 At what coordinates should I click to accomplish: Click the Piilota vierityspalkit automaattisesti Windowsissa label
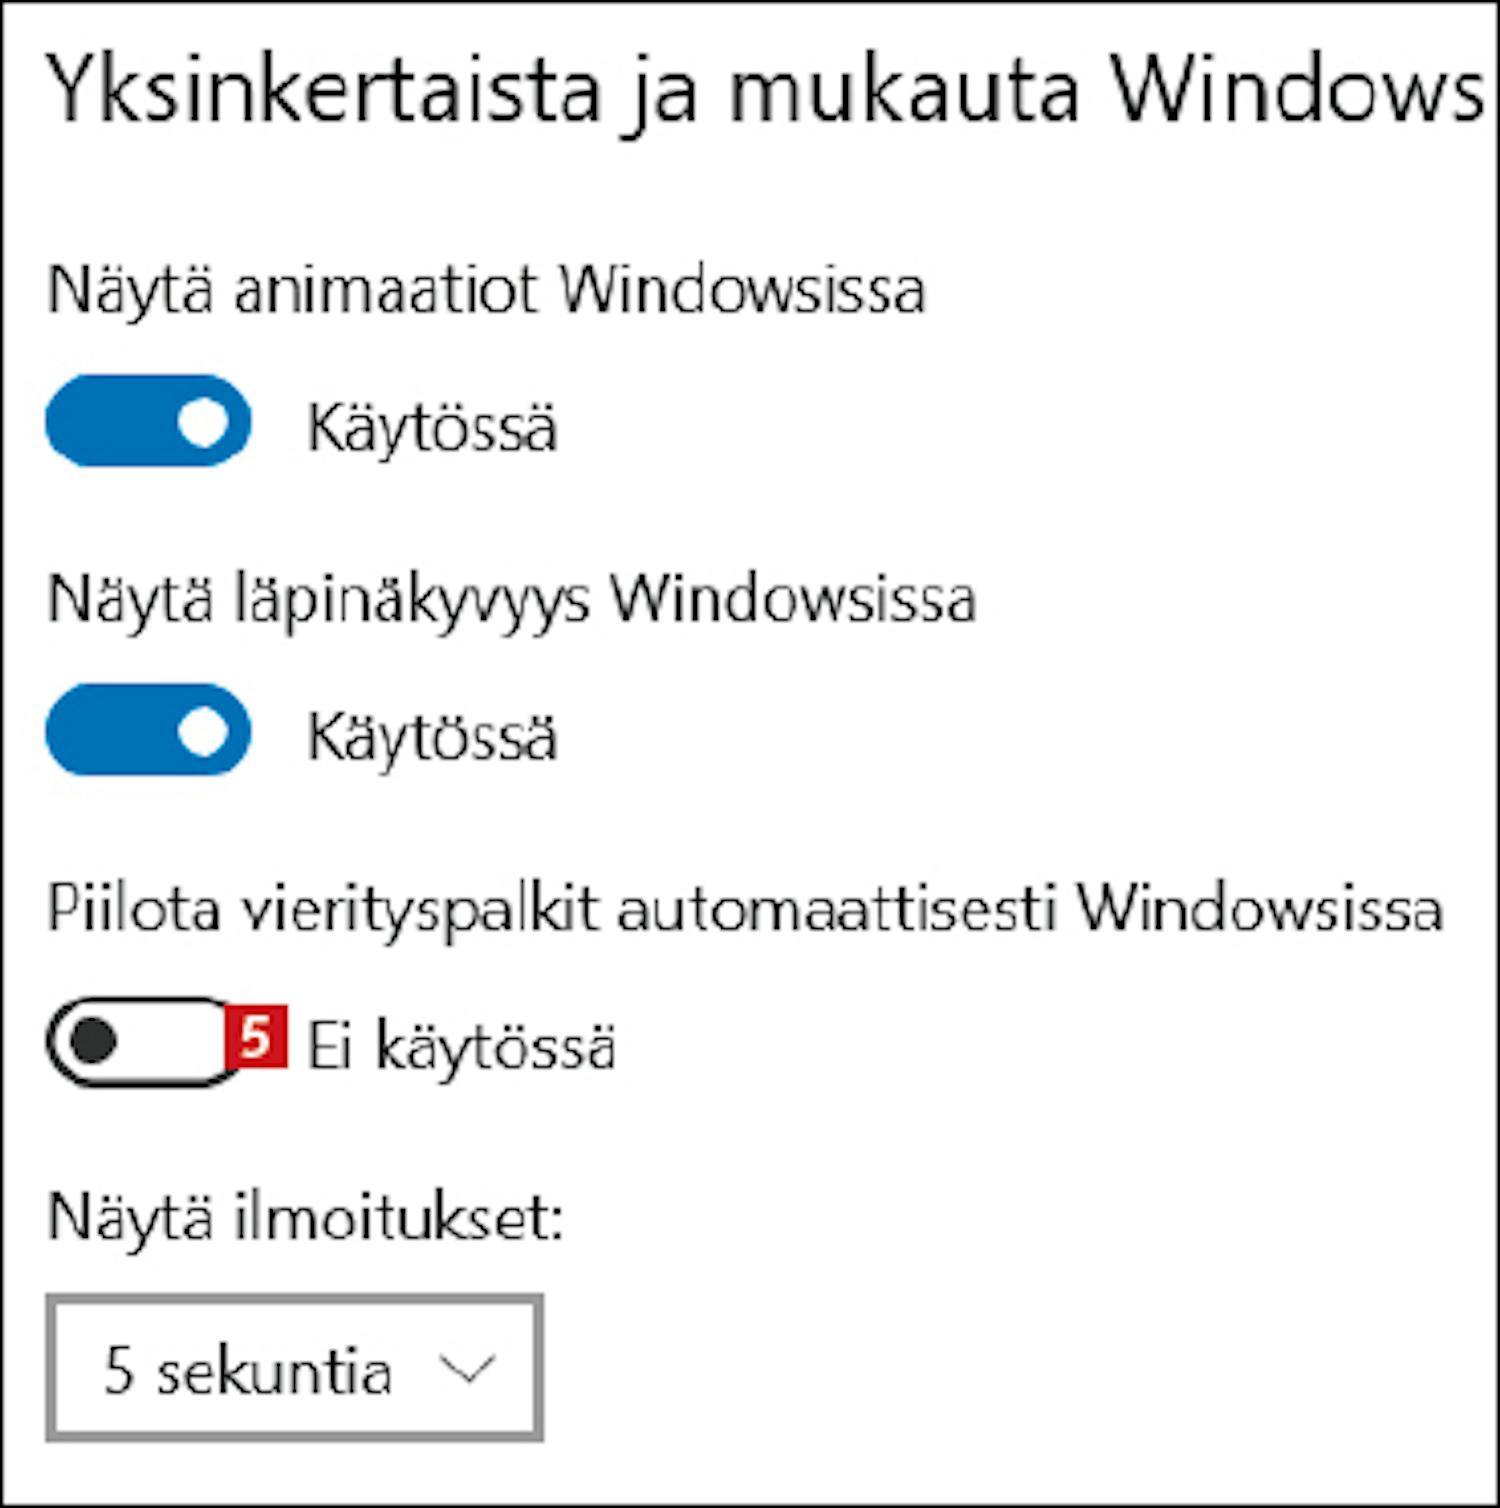tap(745, 910)
